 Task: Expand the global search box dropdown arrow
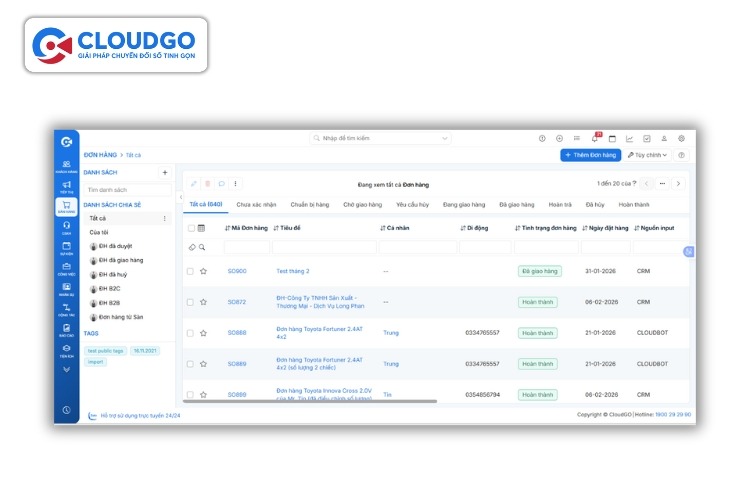(445, 138)
